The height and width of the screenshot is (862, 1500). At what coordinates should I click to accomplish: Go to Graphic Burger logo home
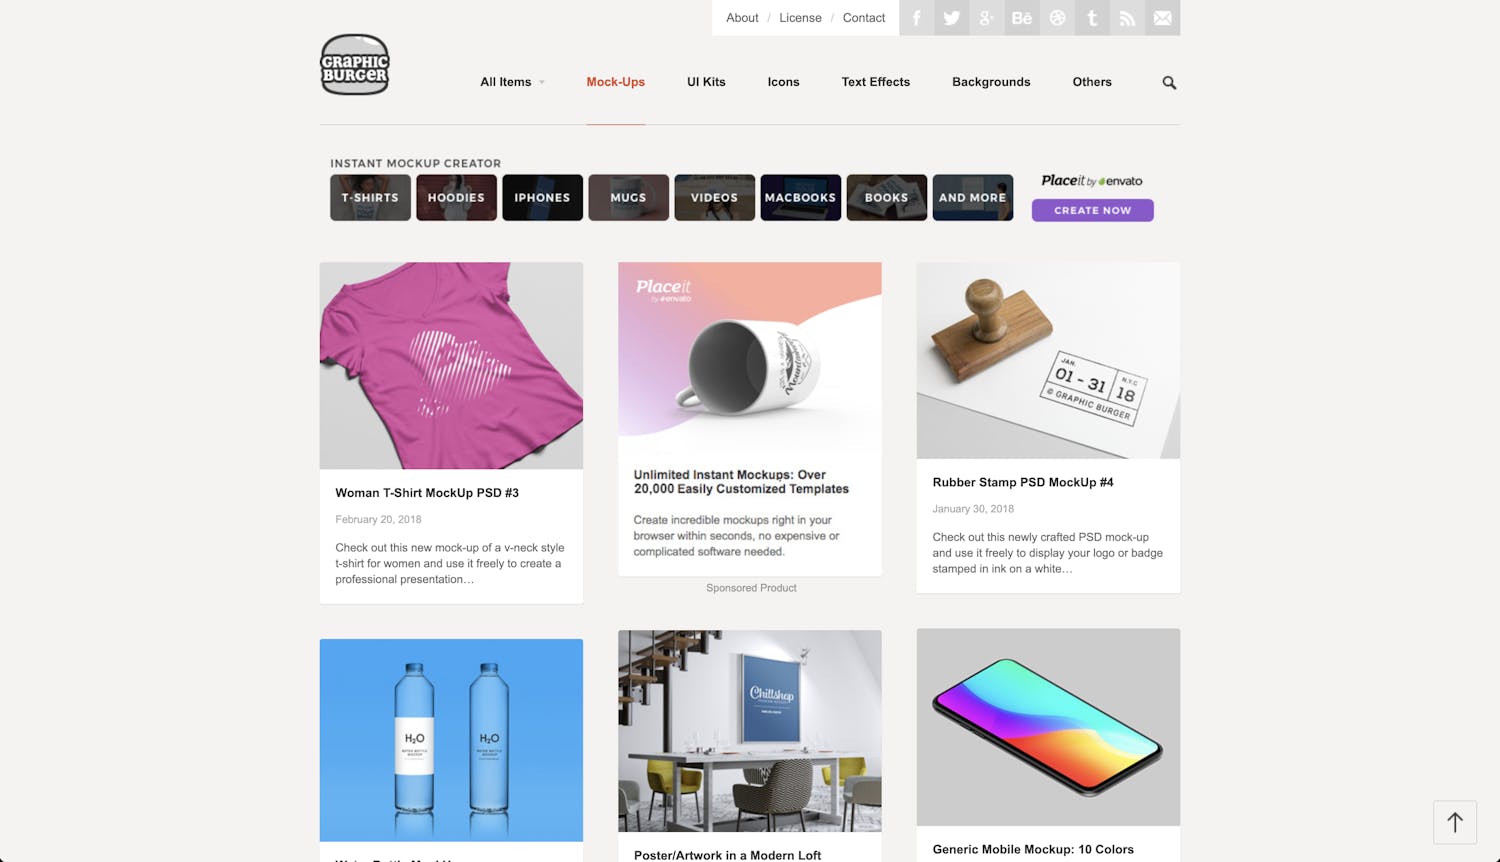point(355,65)
